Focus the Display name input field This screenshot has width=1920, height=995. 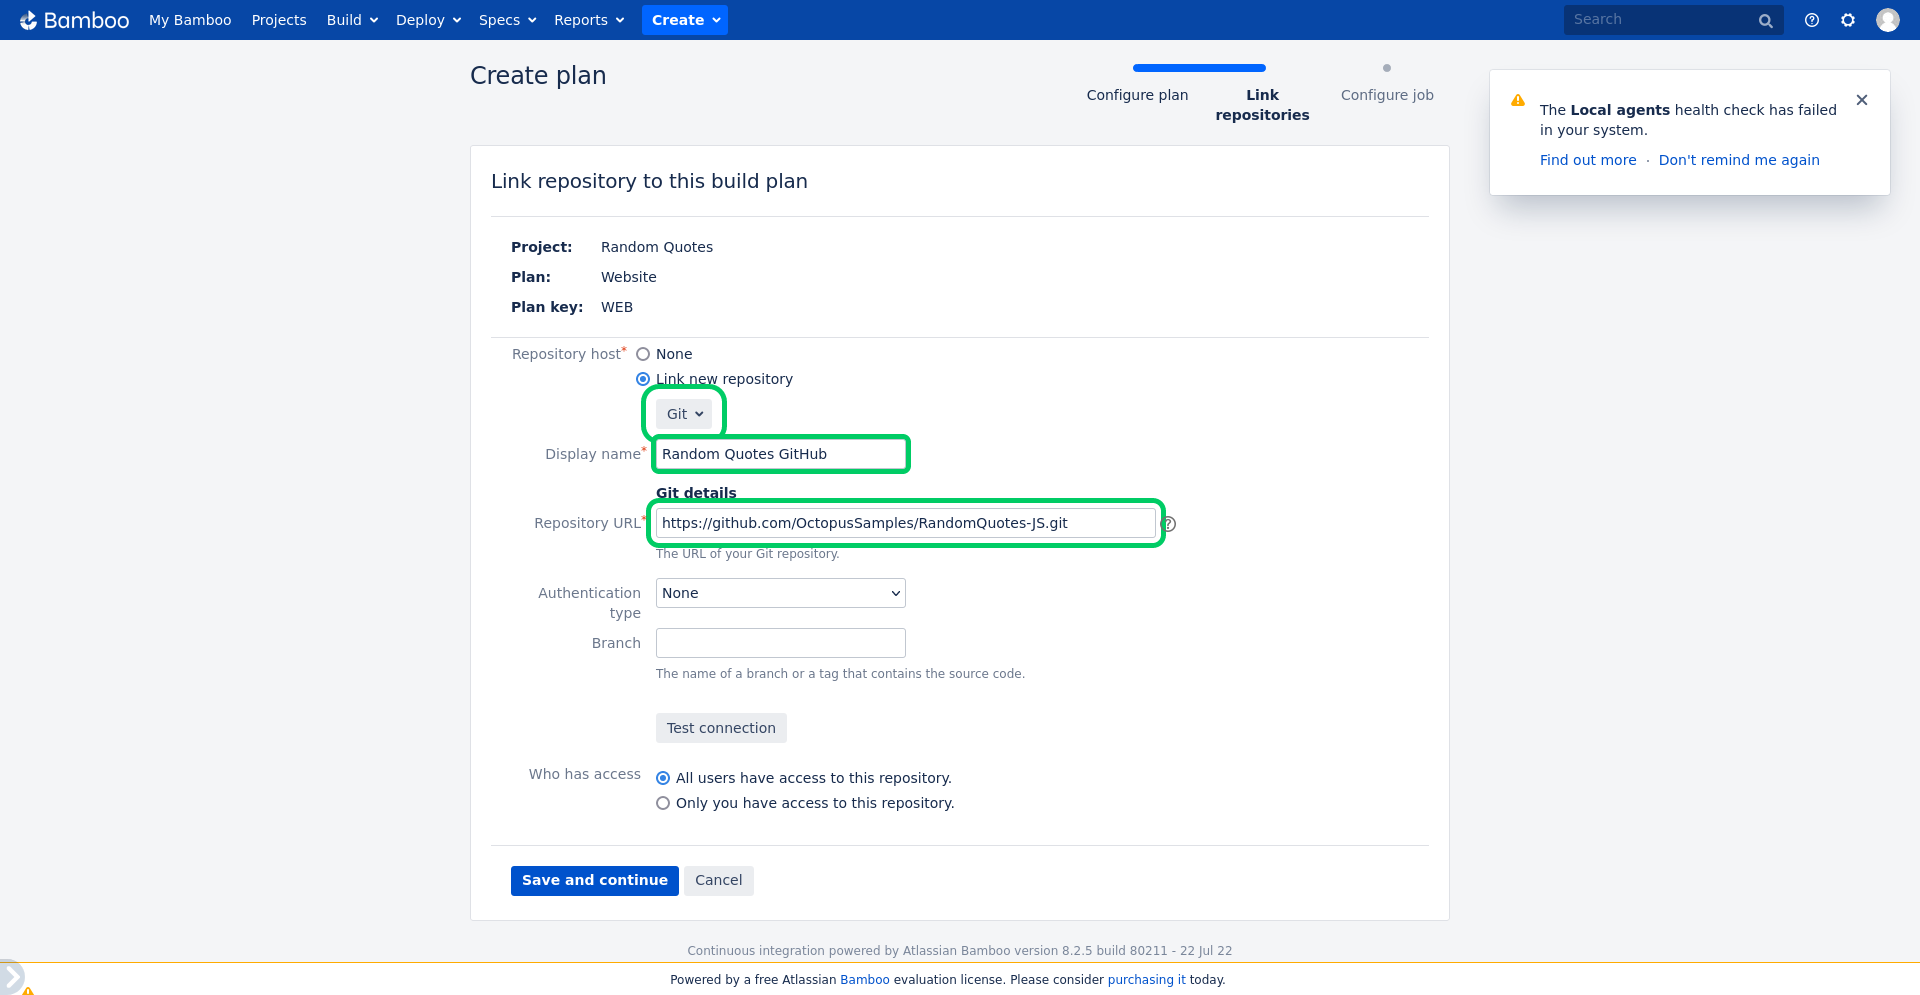point(781,454)
